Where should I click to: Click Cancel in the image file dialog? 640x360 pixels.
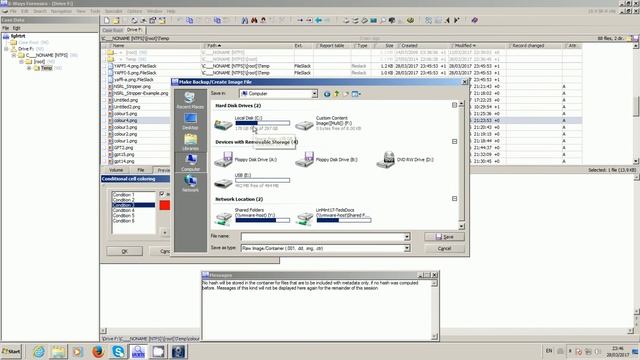click(444, 248)
